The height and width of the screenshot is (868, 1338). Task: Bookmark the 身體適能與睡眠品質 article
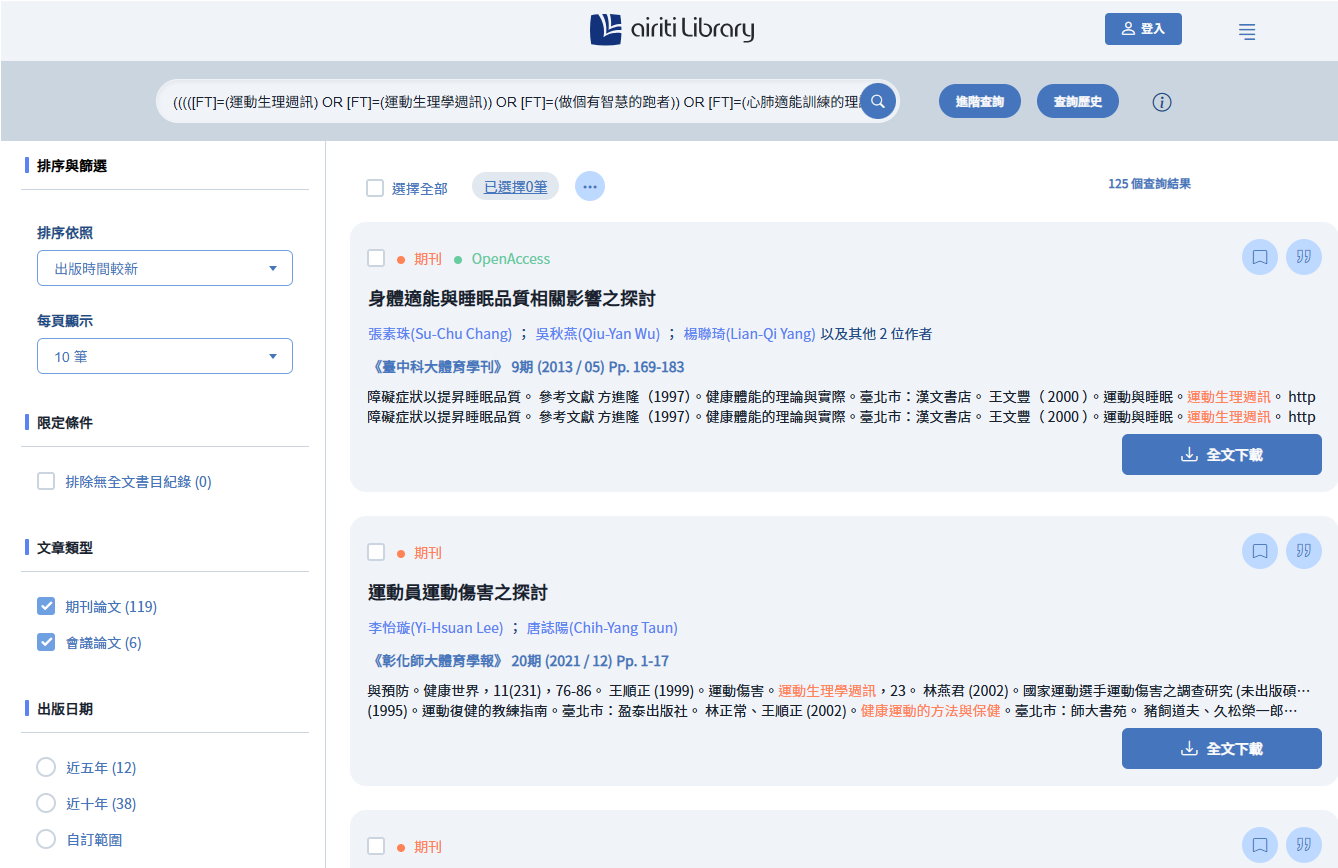[1260, 257]
